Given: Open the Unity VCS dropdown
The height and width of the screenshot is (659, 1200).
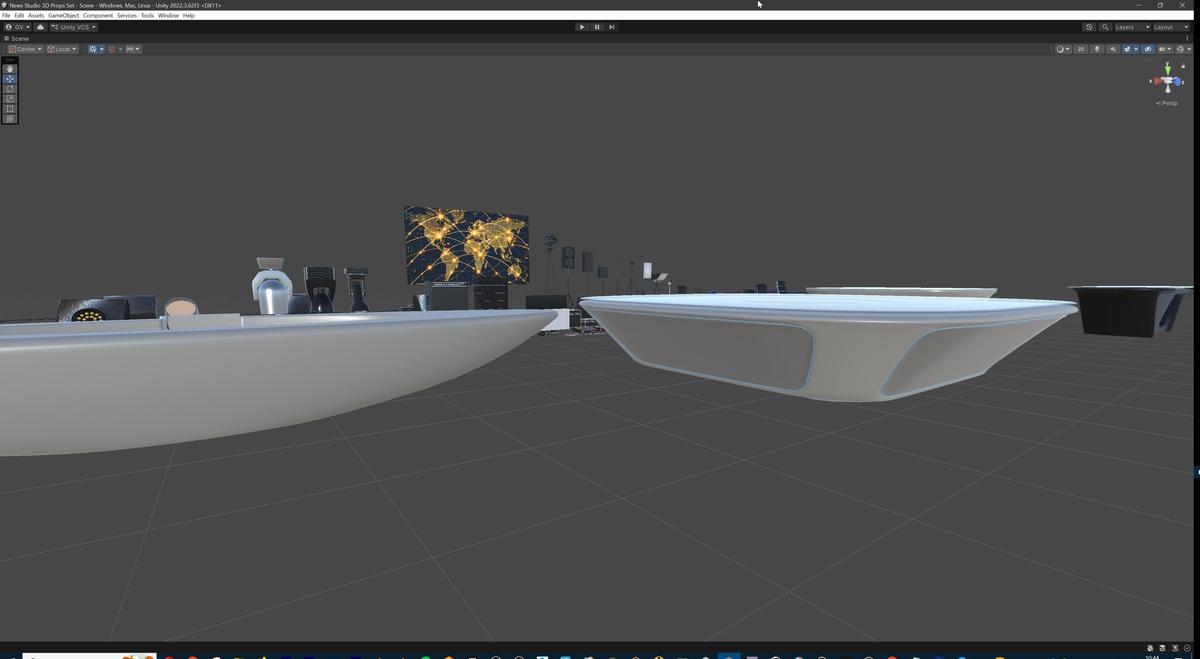Looking at the screenshot, I should [x=74, y=27].
